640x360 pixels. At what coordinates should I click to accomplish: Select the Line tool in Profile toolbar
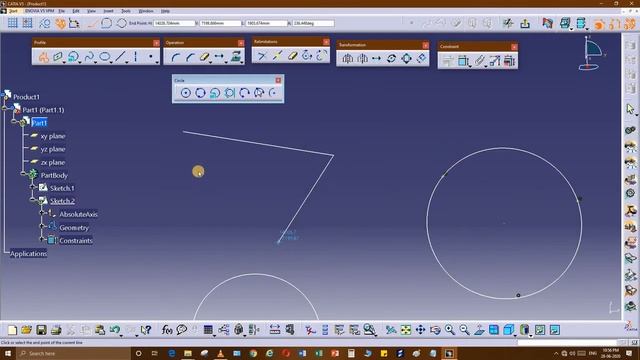point(120,57)
